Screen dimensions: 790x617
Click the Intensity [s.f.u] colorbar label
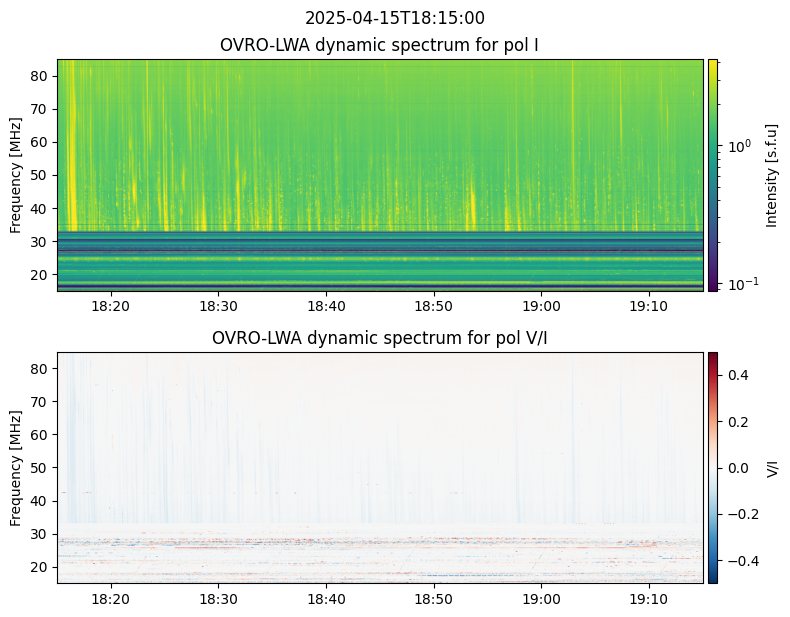(x=771, y=175)
